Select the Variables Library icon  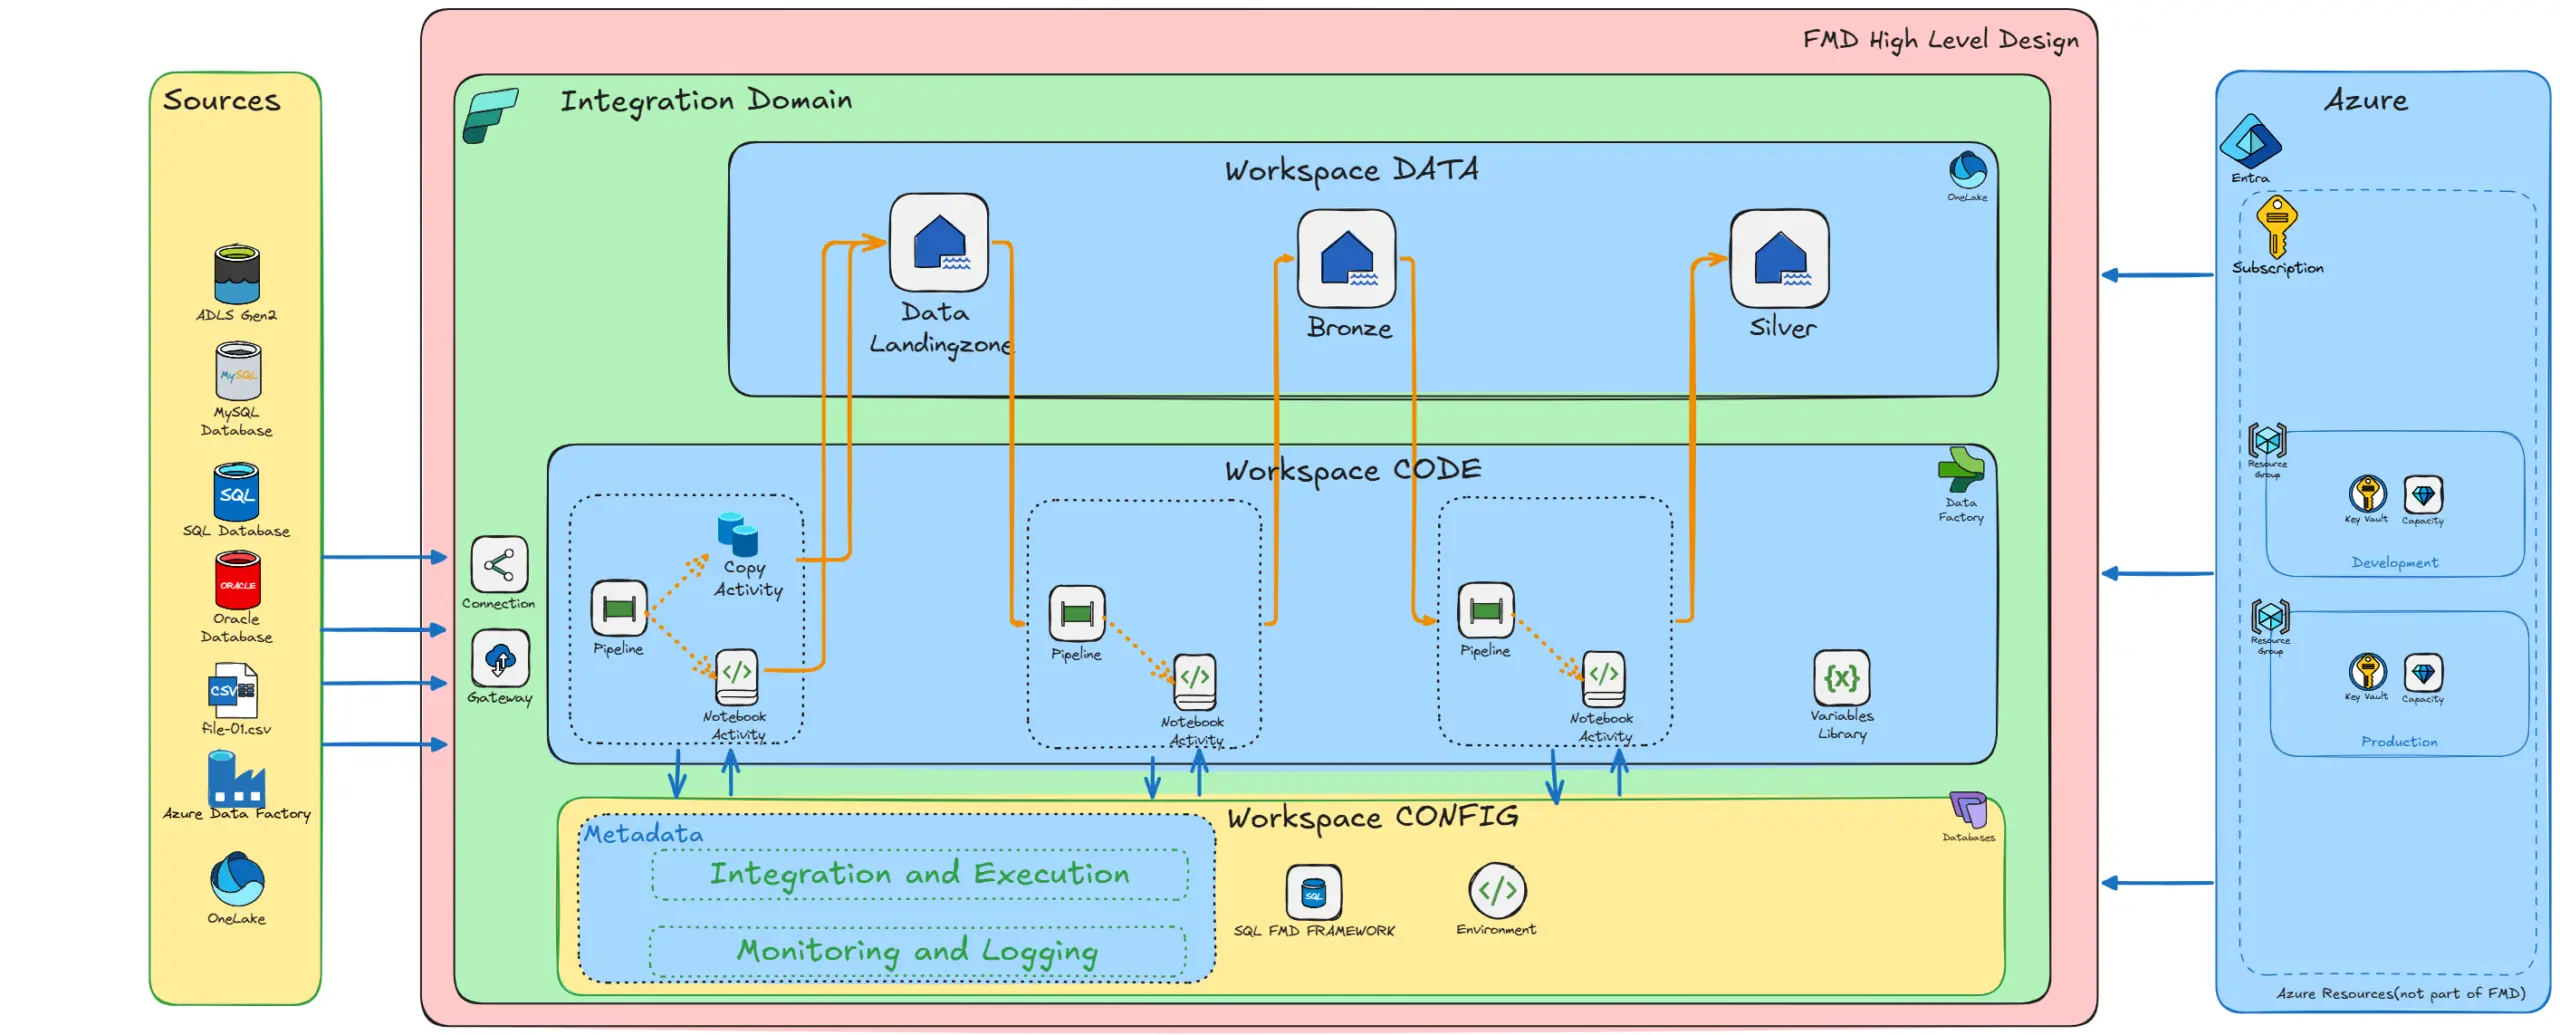coord(1843,678)
